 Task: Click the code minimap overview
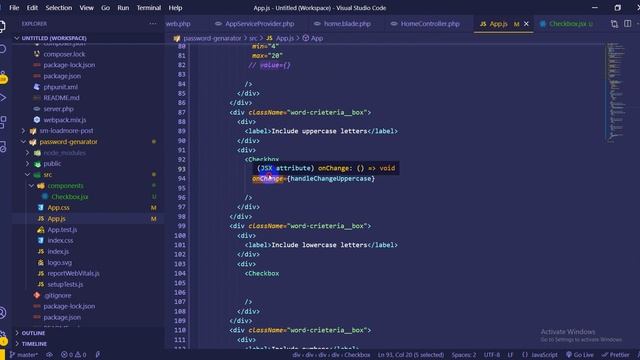(616, 92)
